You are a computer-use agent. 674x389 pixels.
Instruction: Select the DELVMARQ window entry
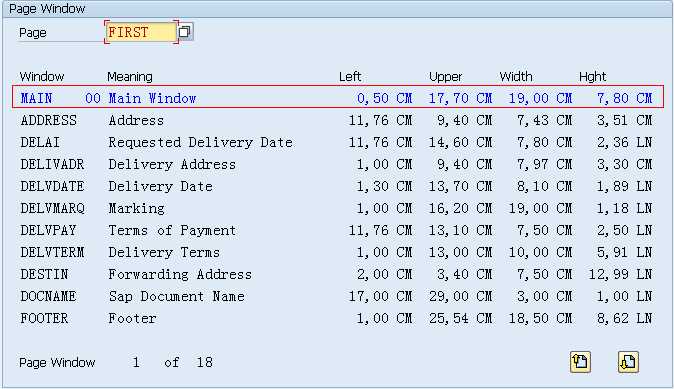(52, 208)
